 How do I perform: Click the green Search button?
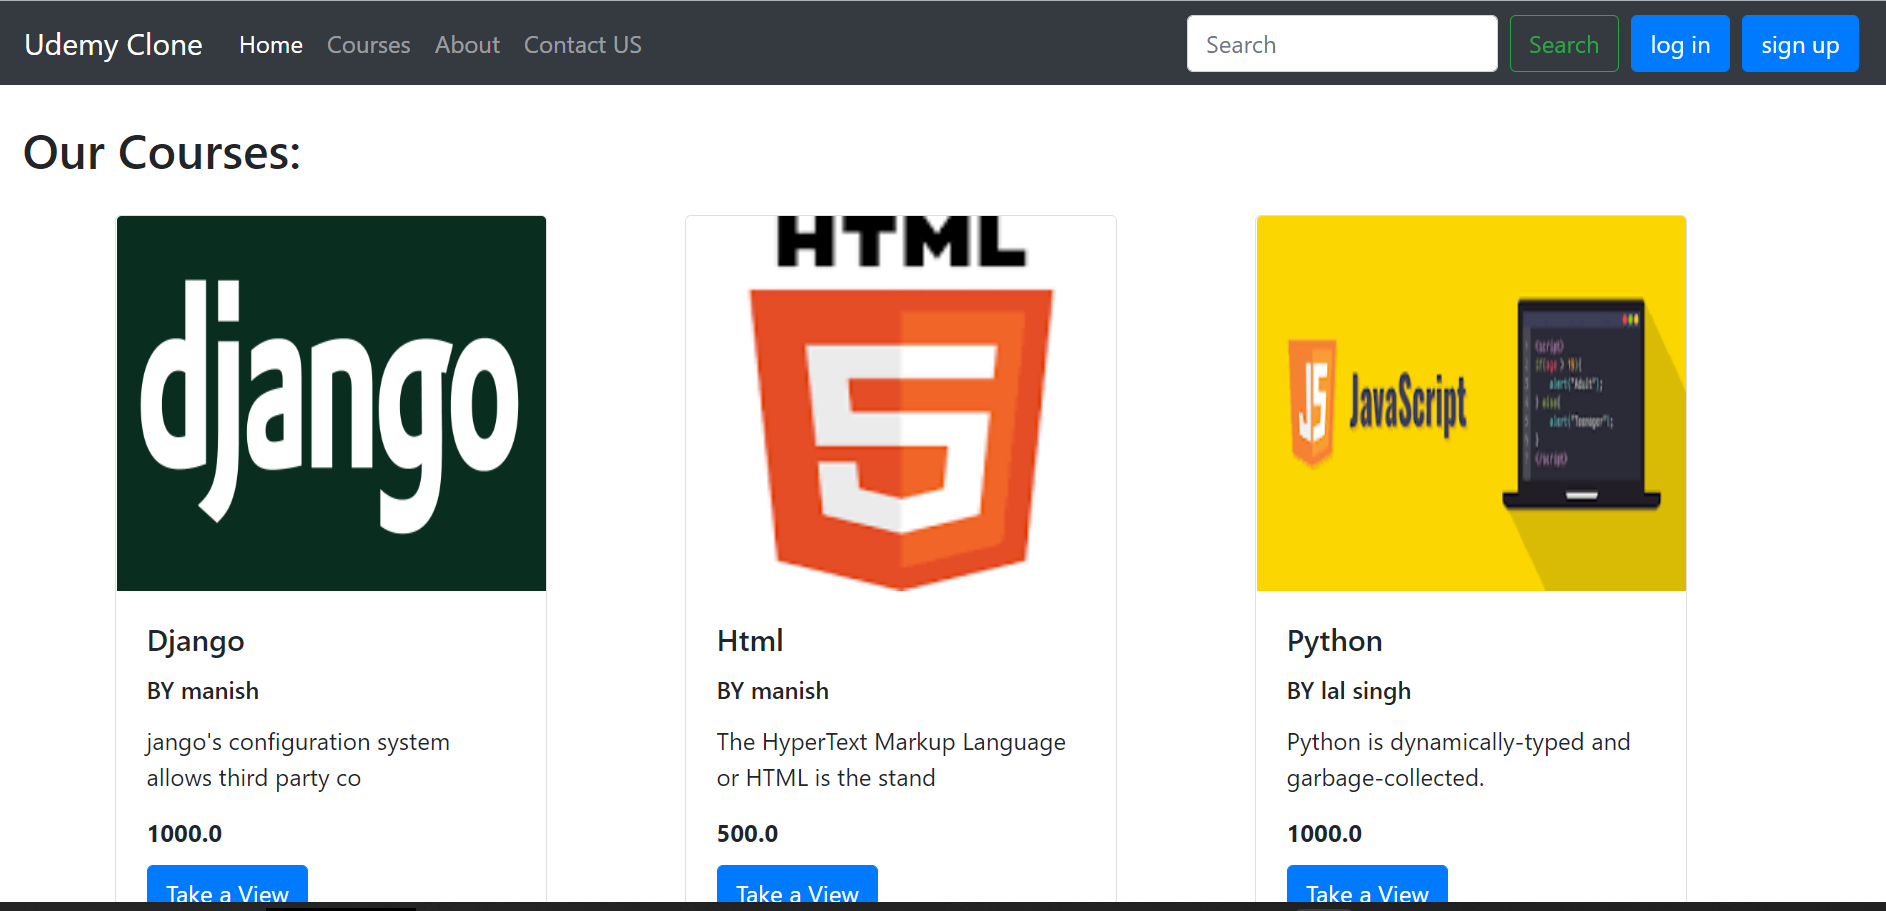1564,44
